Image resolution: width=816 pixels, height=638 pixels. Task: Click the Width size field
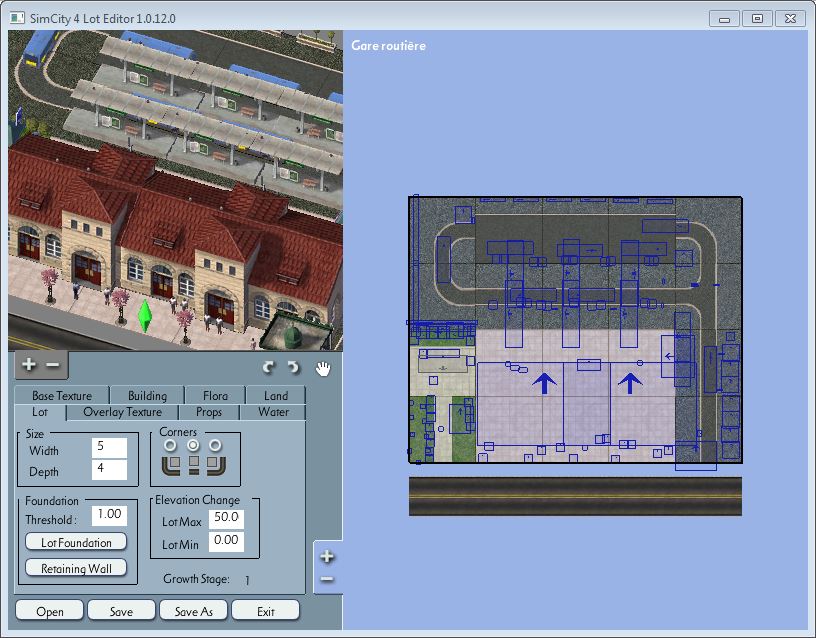(x=109, y=448)
